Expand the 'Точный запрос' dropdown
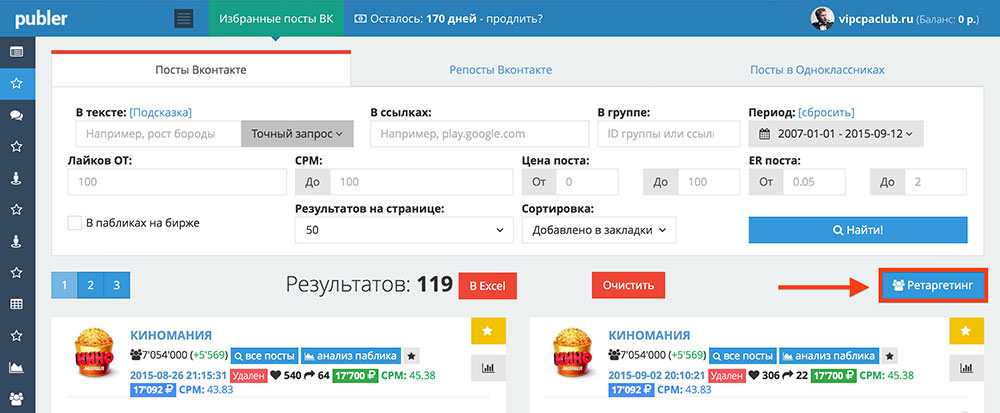The height and width of the screenshot is (413, 1000). click(297, 134)
